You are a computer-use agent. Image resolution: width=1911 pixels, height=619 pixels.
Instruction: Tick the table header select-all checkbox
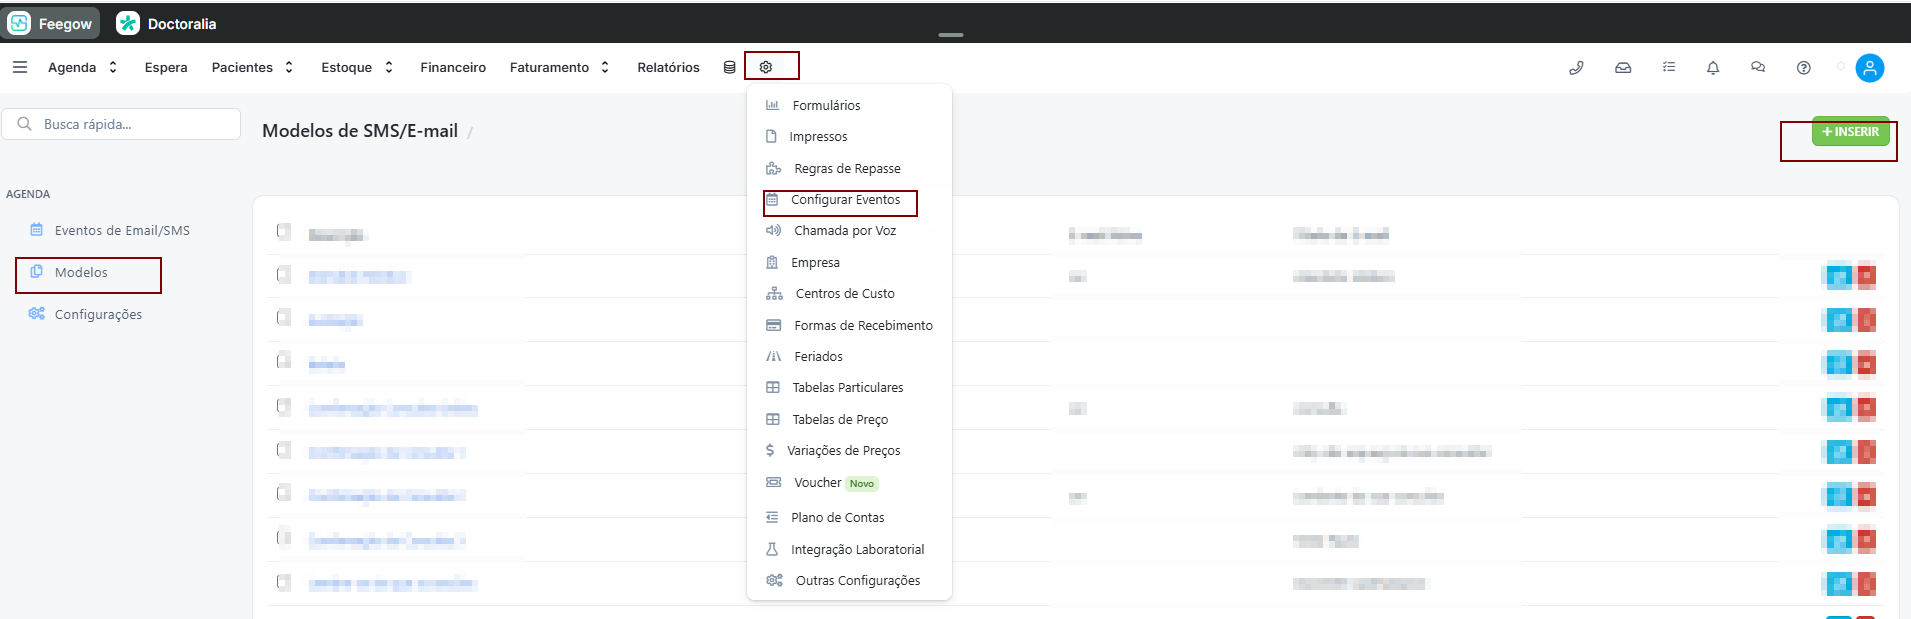(x=284, y=232)
